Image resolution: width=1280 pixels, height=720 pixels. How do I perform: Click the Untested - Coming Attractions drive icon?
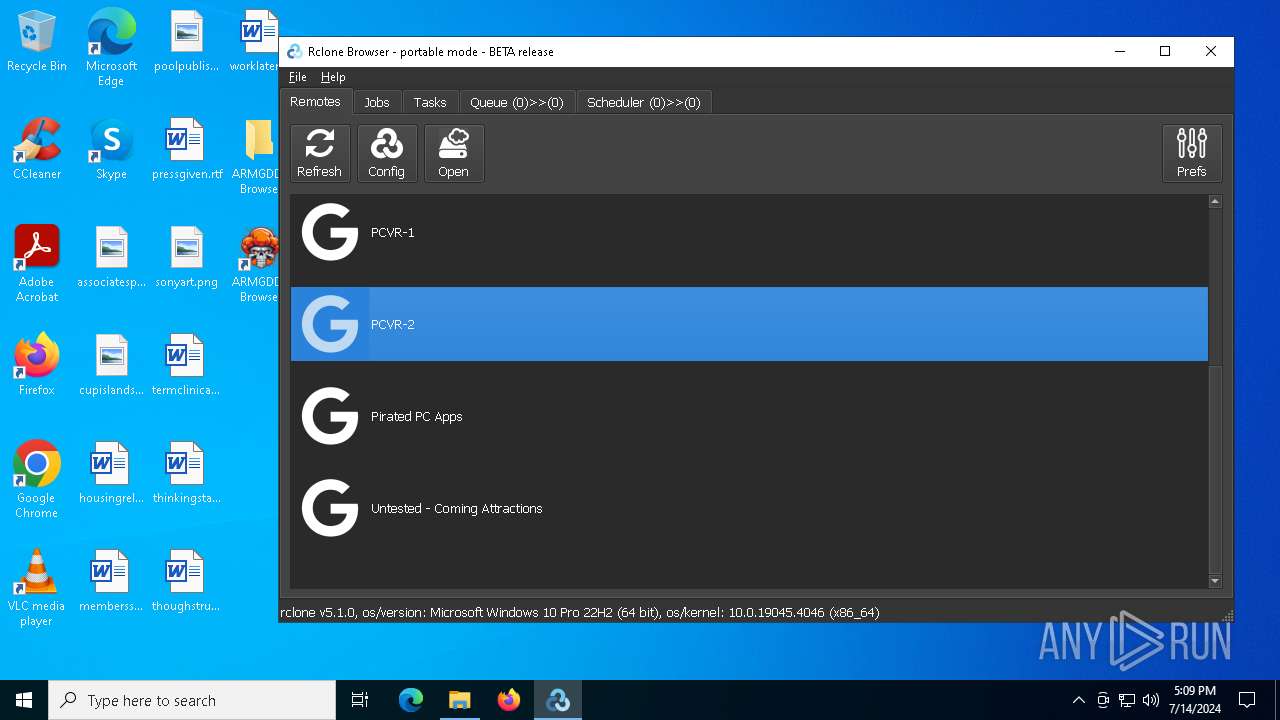point(330,508)
